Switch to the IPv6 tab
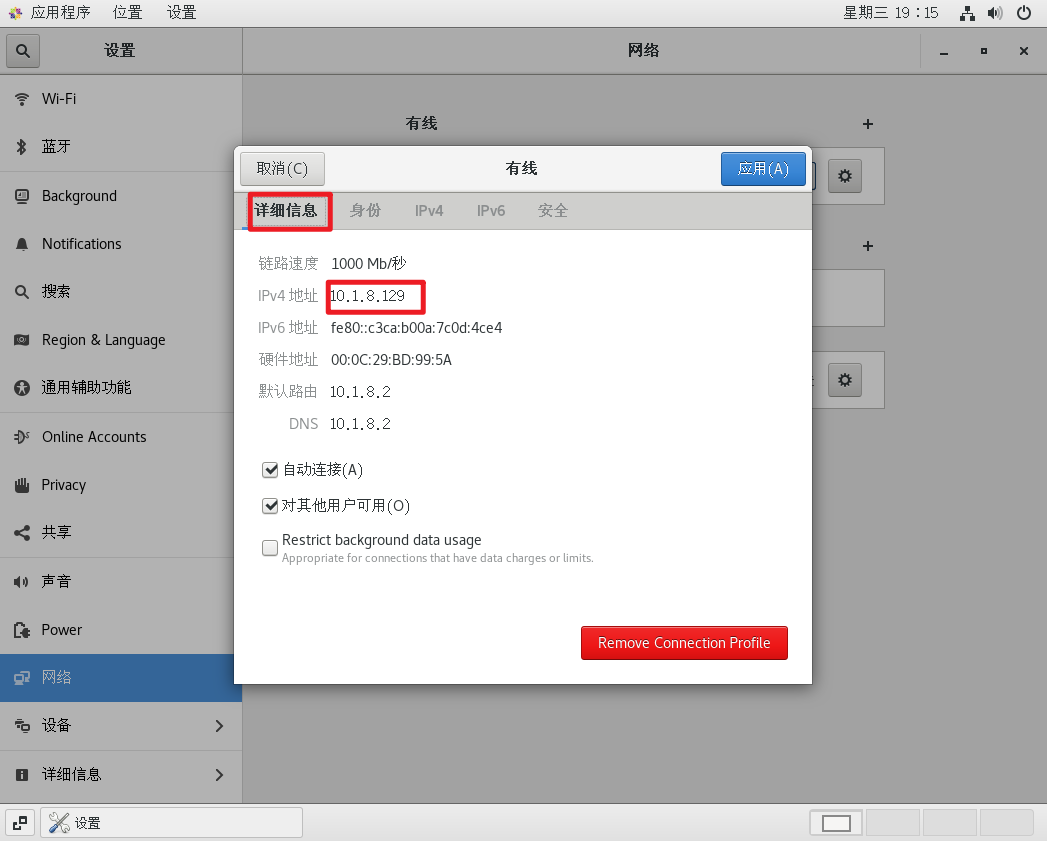 (491, 211)
